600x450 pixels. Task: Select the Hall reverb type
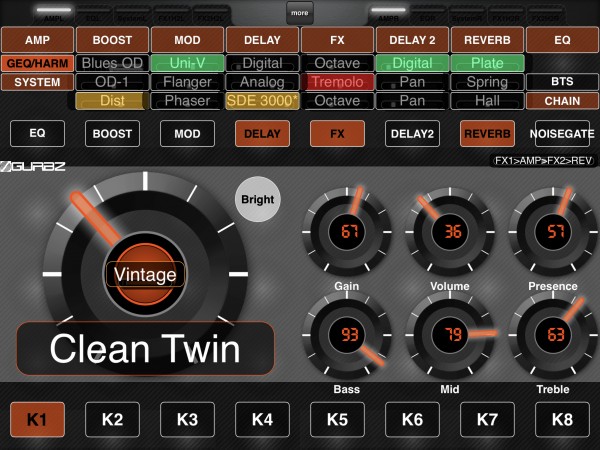click(x=487, y=101)
